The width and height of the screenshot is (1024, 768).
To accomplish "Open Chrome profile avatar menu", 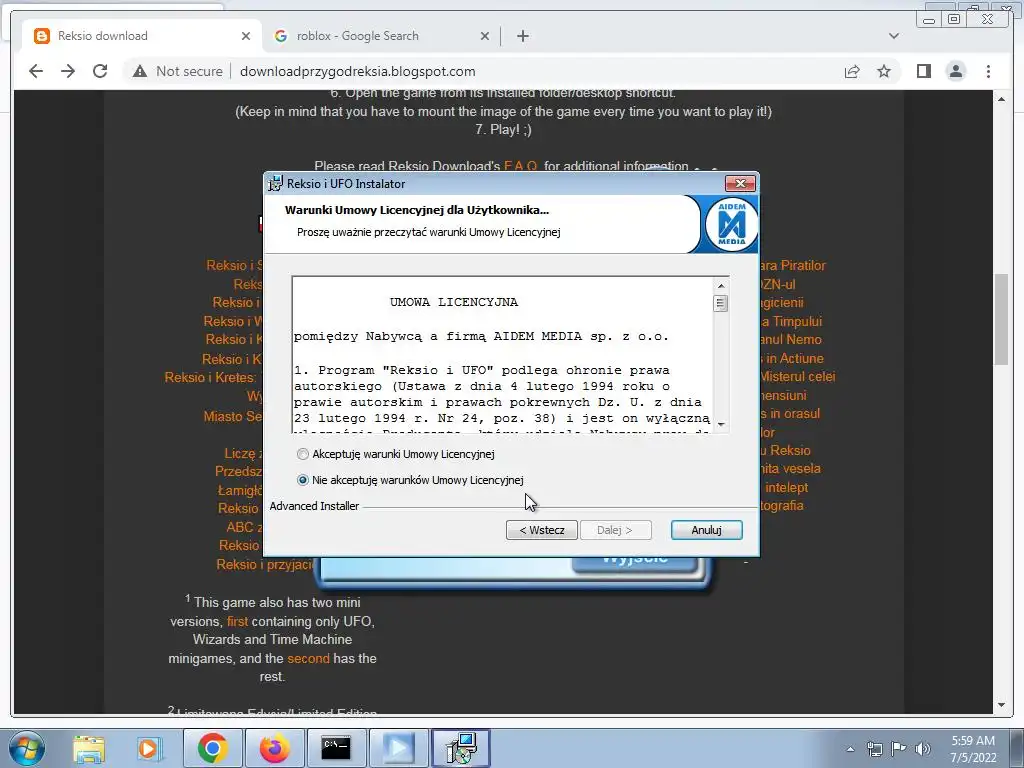I will pyautogui.click(x=955, y=71).
